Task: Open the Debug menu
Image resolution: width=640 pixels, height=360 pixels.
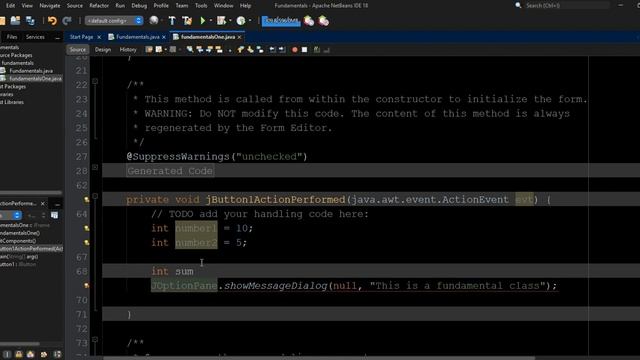Action: 139,6
